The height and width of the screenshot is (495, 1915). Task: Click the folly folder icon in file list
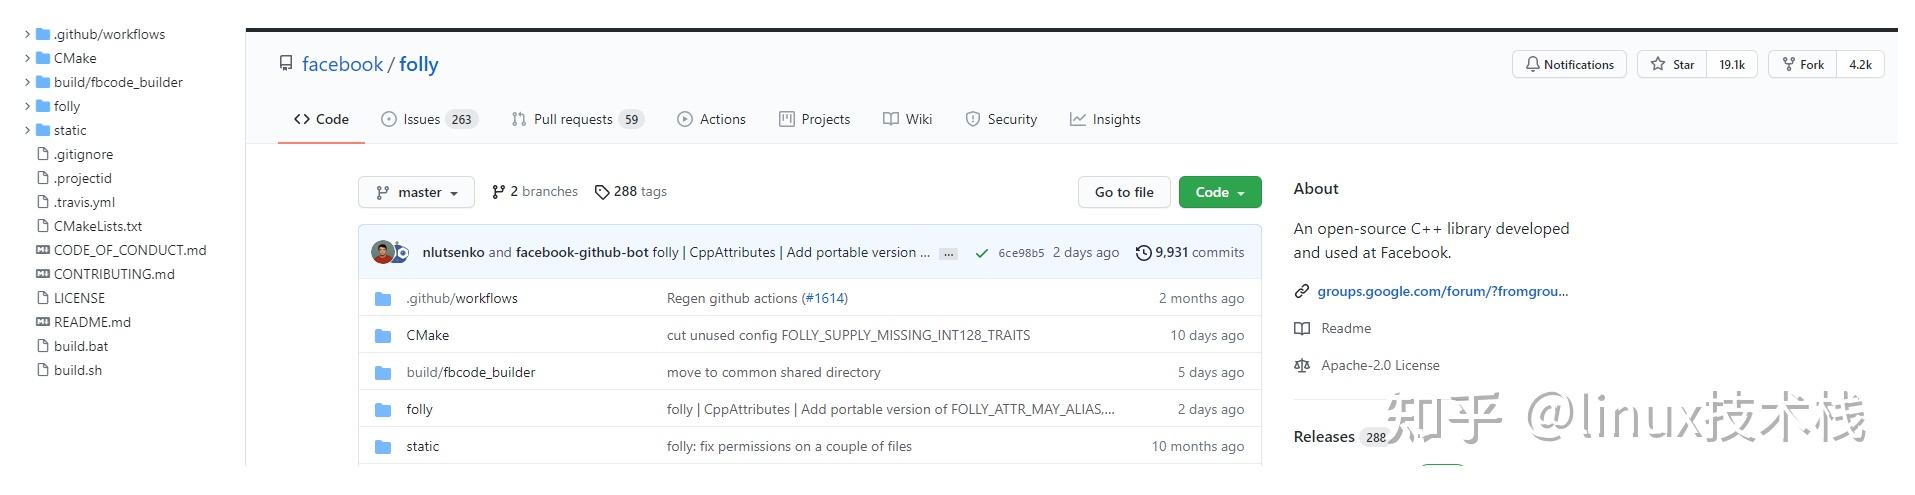(x=383, y=409)
